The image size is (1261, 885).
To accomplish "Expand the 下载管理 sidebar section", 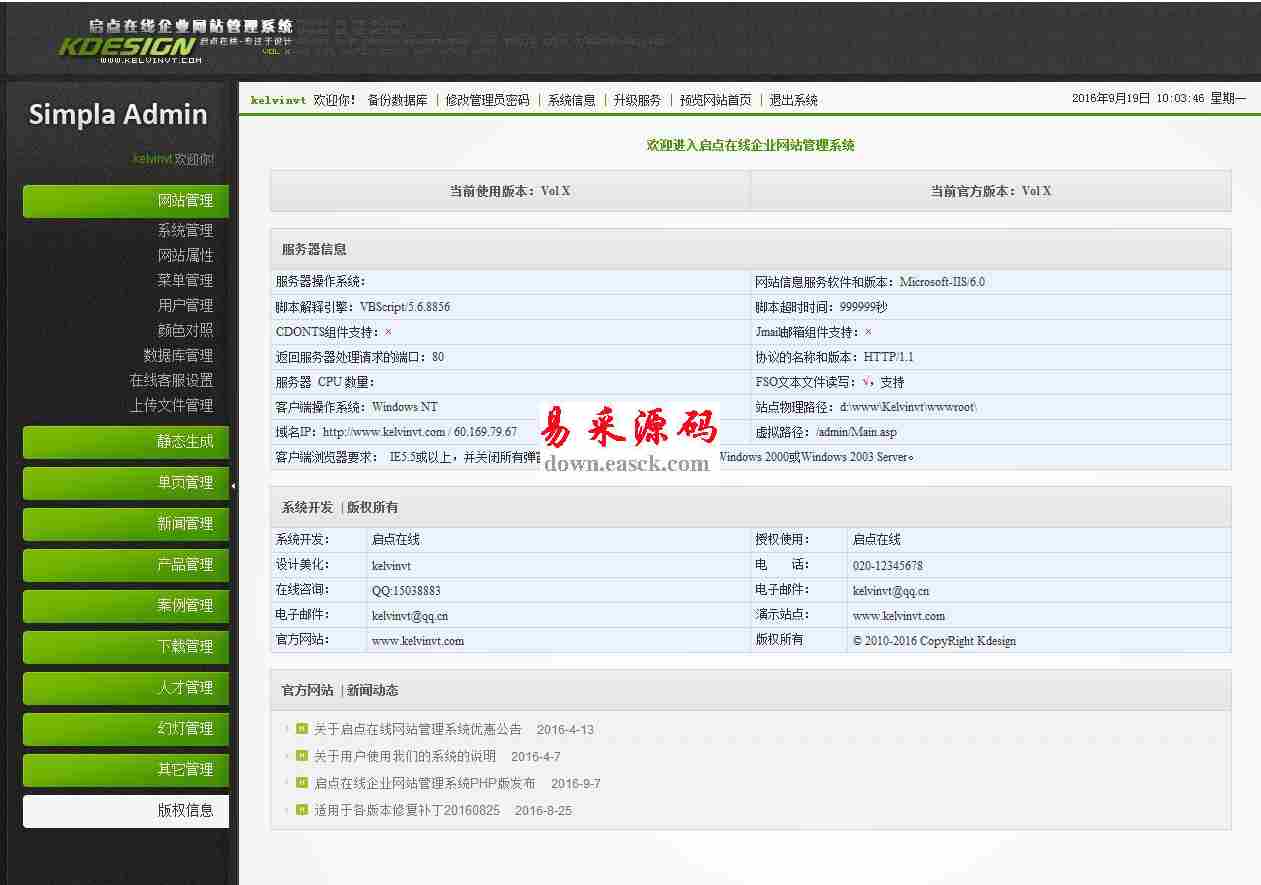I will (x=126, y=647).
